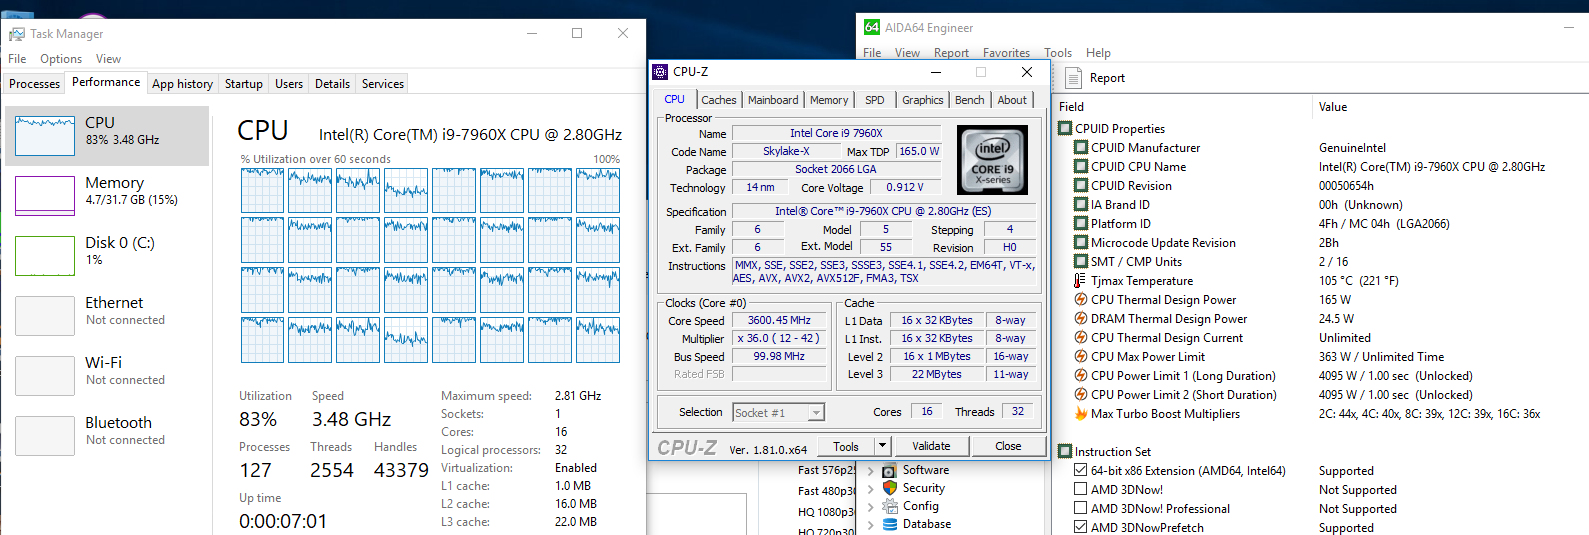Image resolution: width=1589 pixels, height=535 pixels.
Task: Click chip icon beside CPUID Revision
Action: point(1081,185)
